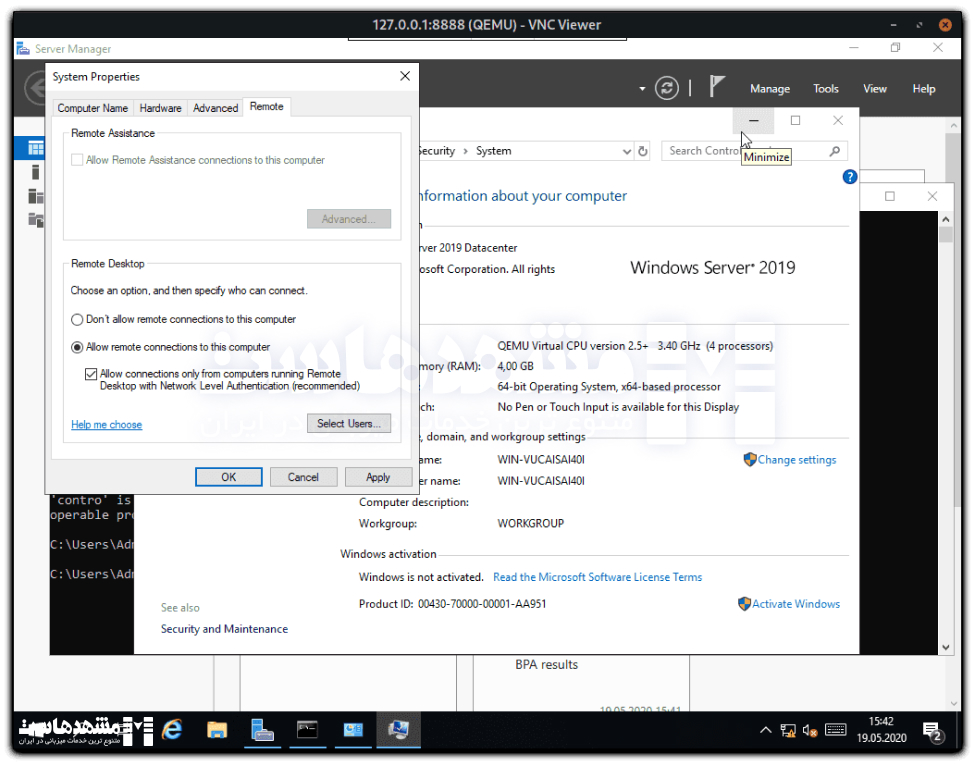Open the Tools menu in Server Manager

pyautogui.click(x=825, y=89)
